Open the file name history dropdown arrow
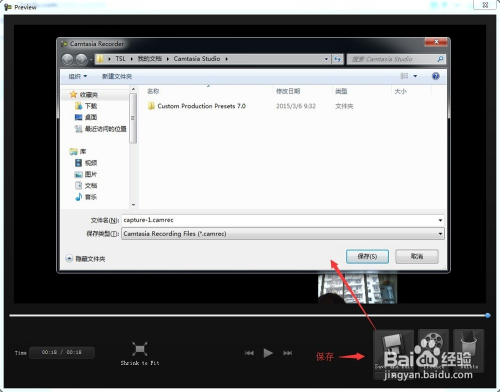500x392 pixels. coord(440,220)
